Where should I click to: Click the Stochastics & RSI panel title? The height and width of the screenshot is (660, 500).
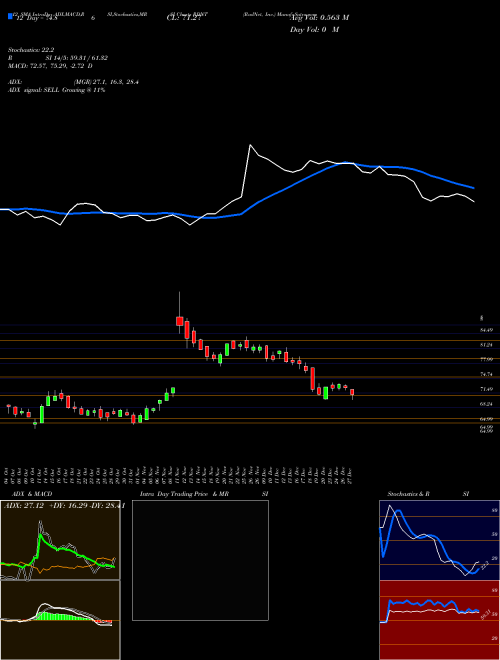428,494
